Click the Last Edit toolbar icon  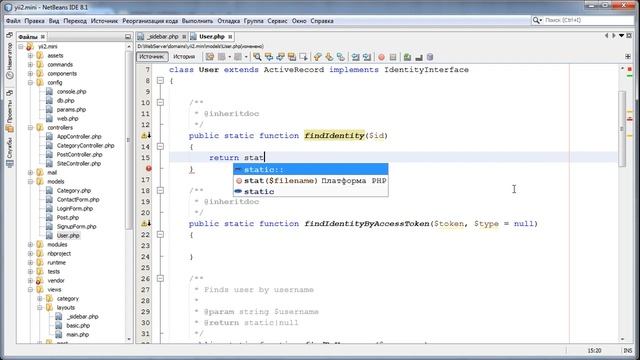coord(209,57)
